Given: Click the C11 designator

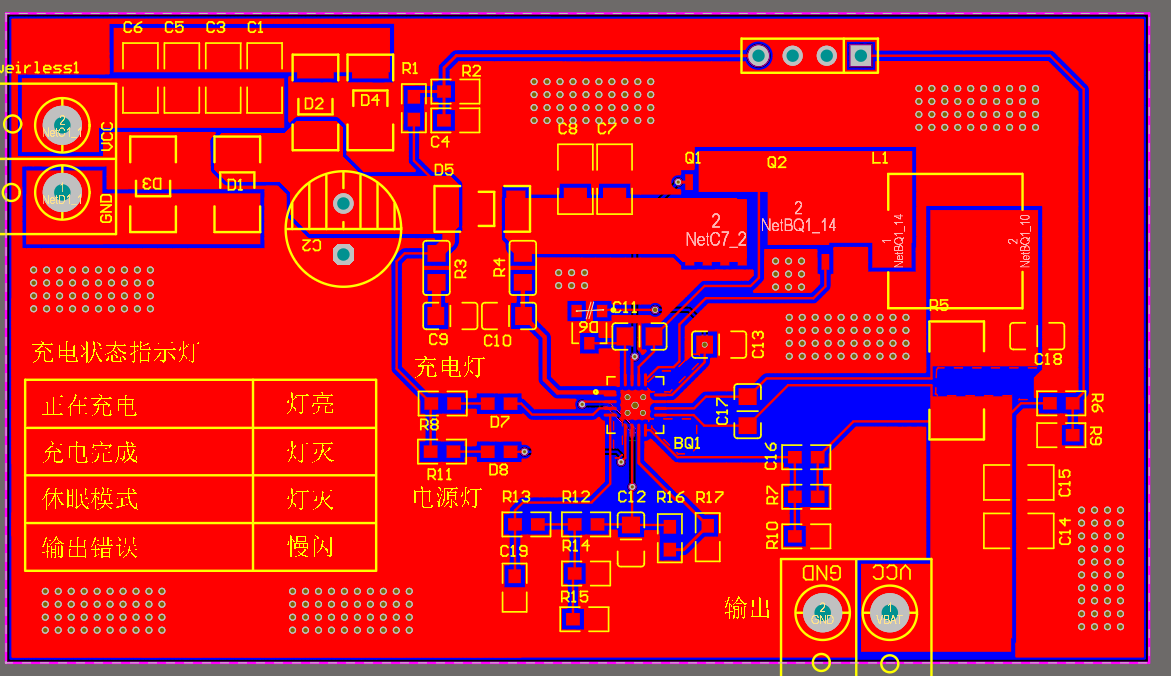Looking at the screenshot, I should 624,307.
